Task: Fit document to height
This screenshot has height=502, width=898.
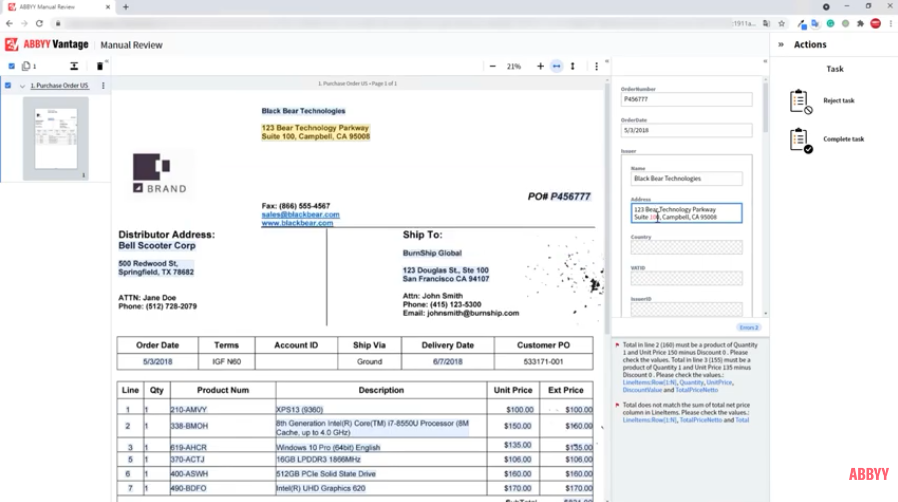Action: [573, 66]
